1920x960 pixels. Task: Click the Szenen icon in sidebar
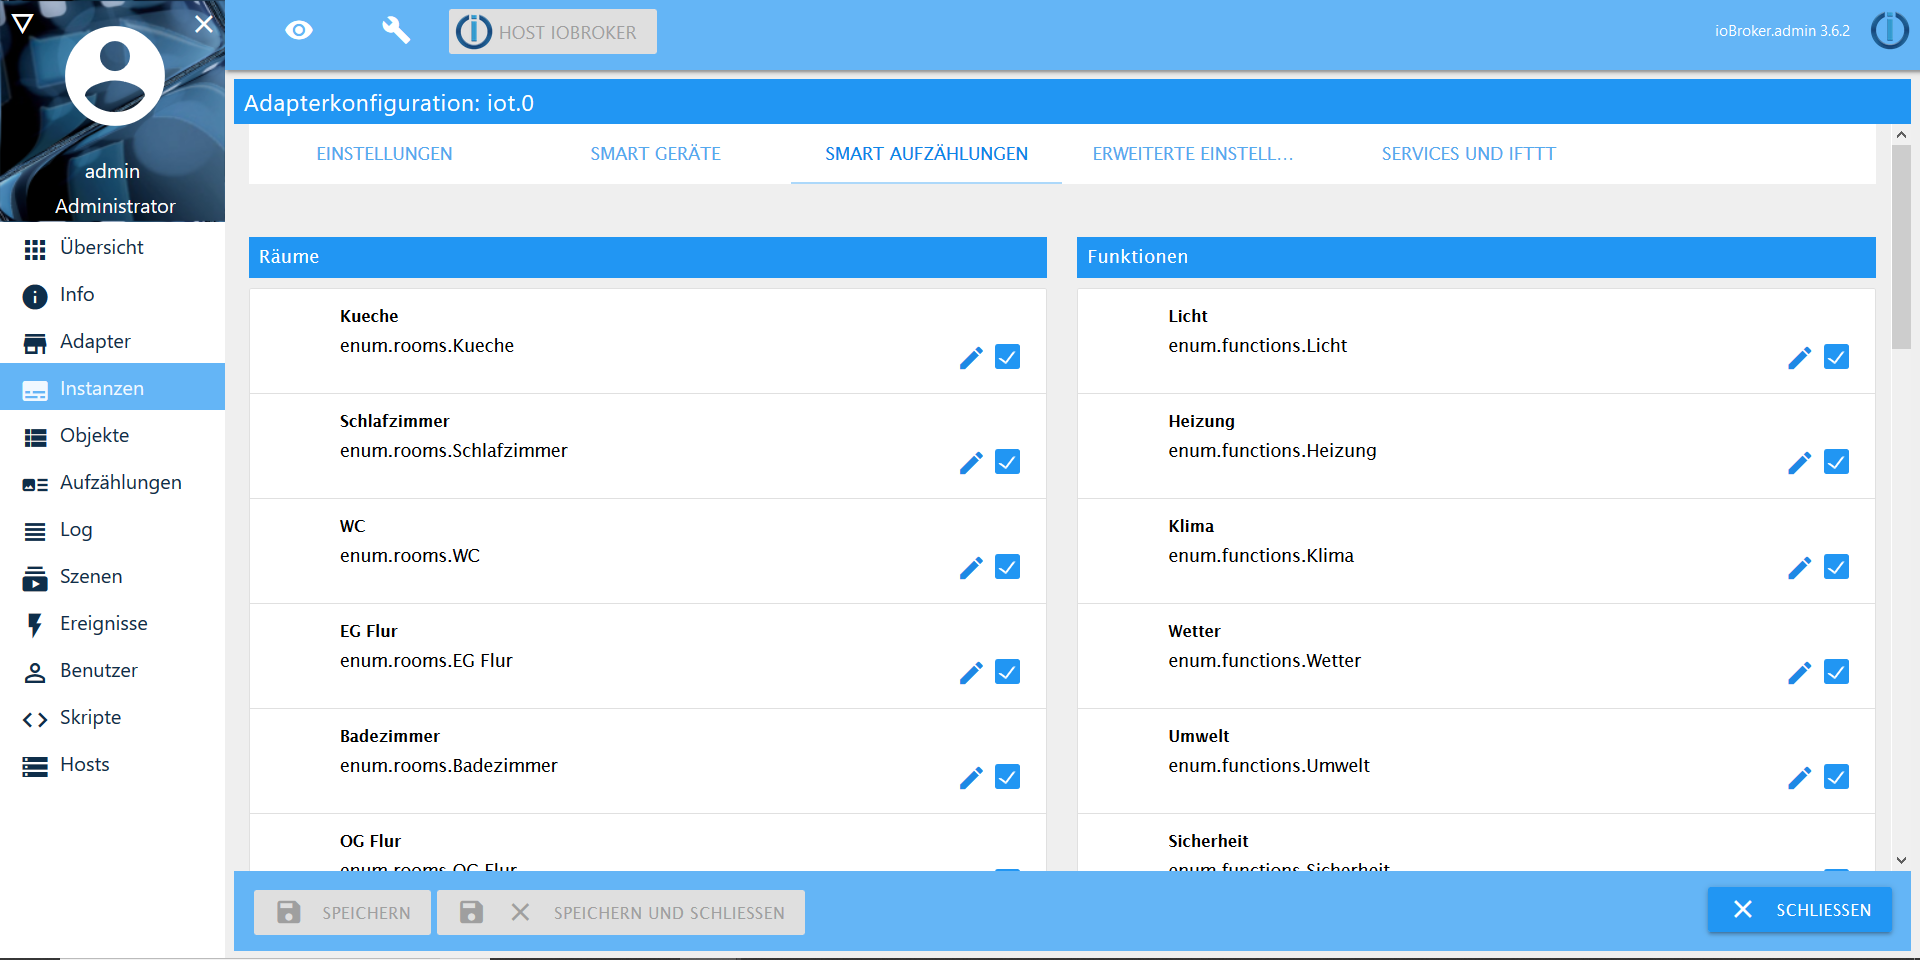[x=35, y=578]
